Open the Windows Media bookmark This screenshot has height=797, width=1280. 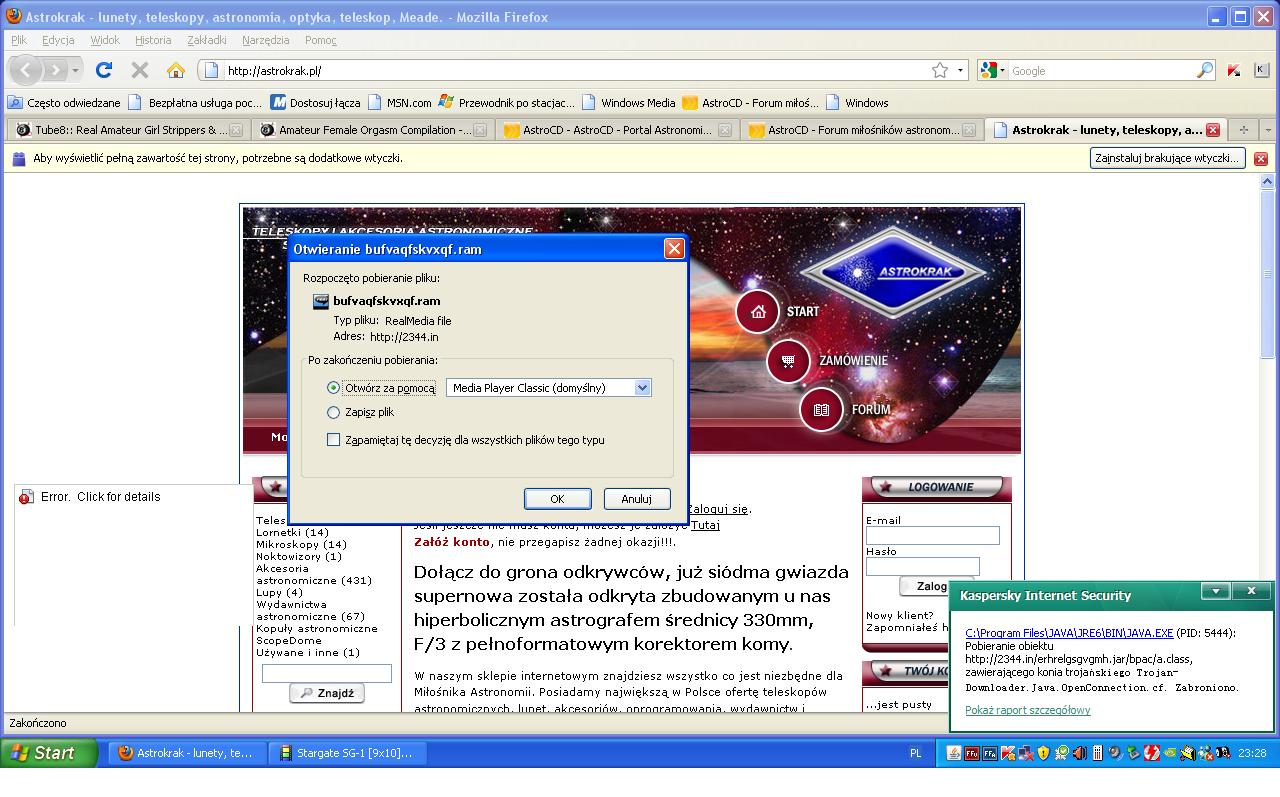tap(629, 102)
